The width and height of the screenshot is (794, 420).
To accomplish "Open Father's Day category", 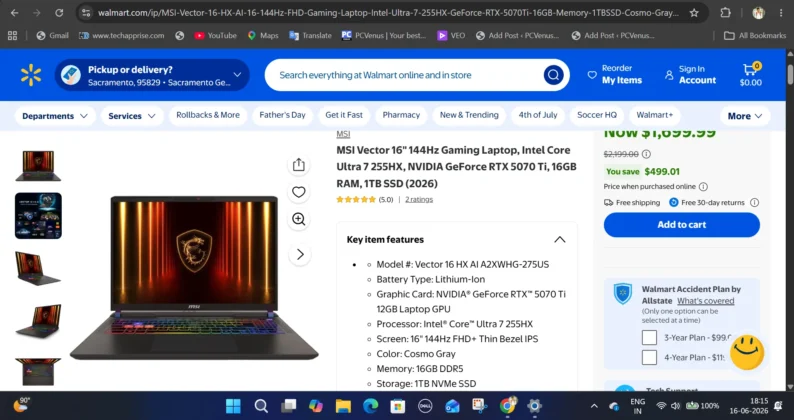I will pos(283,115).
